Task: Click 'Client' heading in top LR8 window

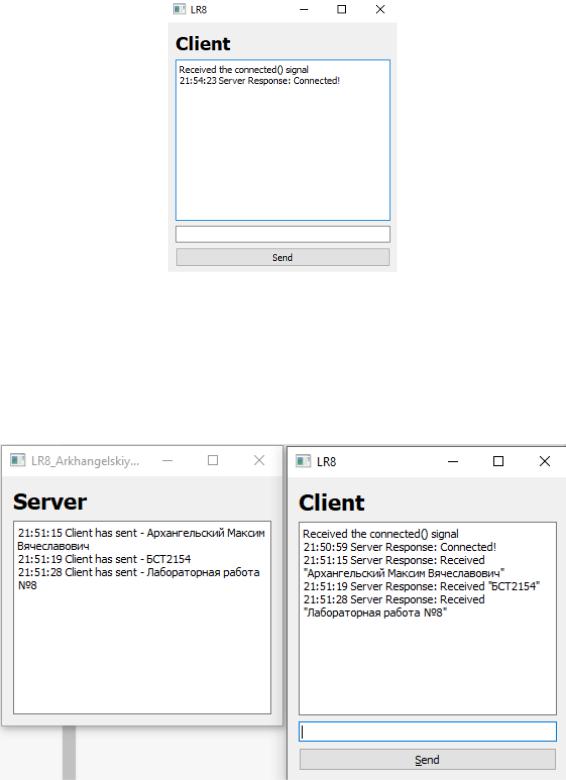Action: pyautogui.click(x=203, y=44)
